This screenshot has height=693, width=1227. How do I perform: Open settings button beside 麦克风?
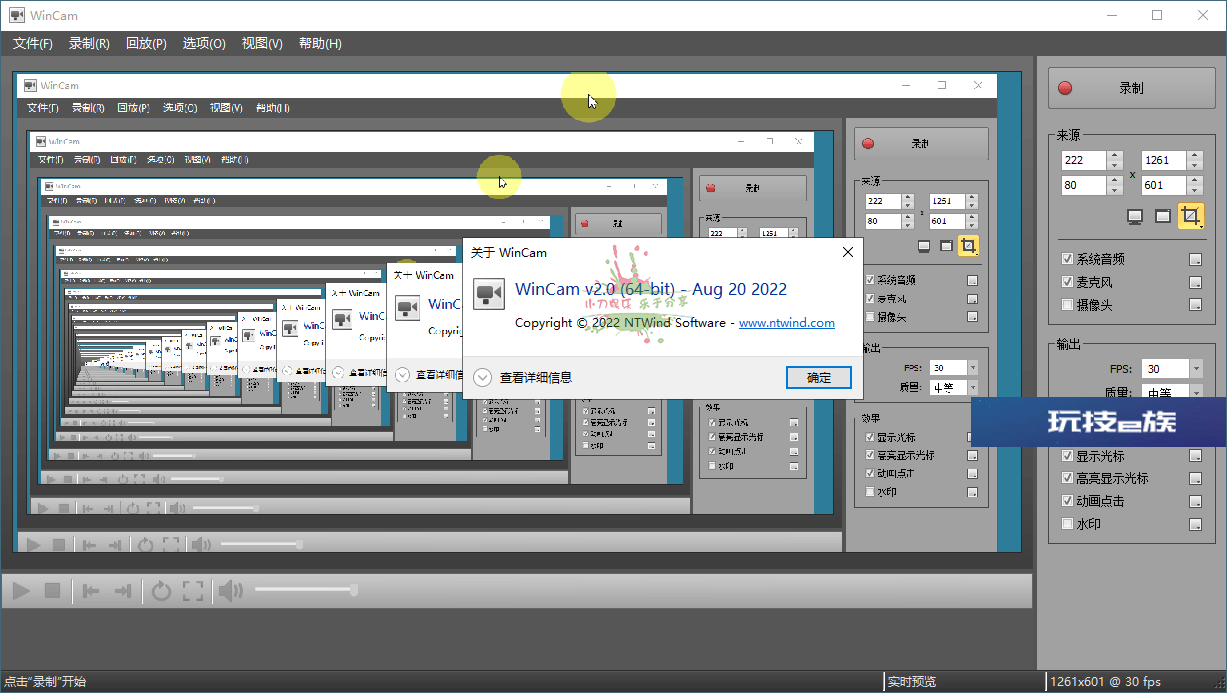1195,282
